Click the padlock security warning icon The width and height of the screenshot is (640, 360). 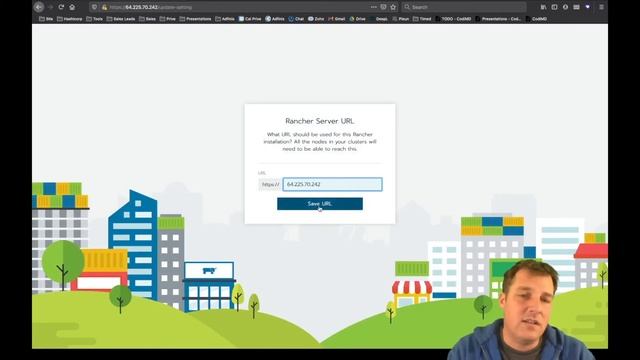104,7
